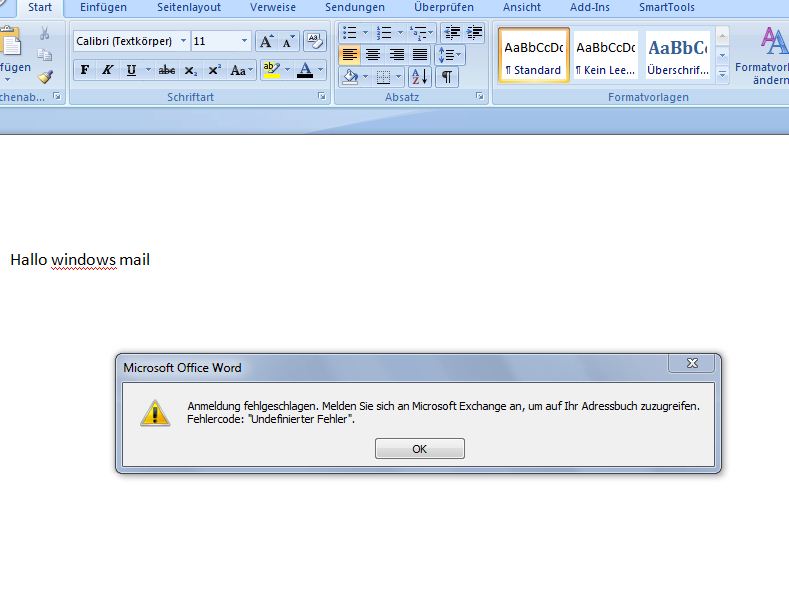Clear formatting with the eraser icon

click(315, 41)
